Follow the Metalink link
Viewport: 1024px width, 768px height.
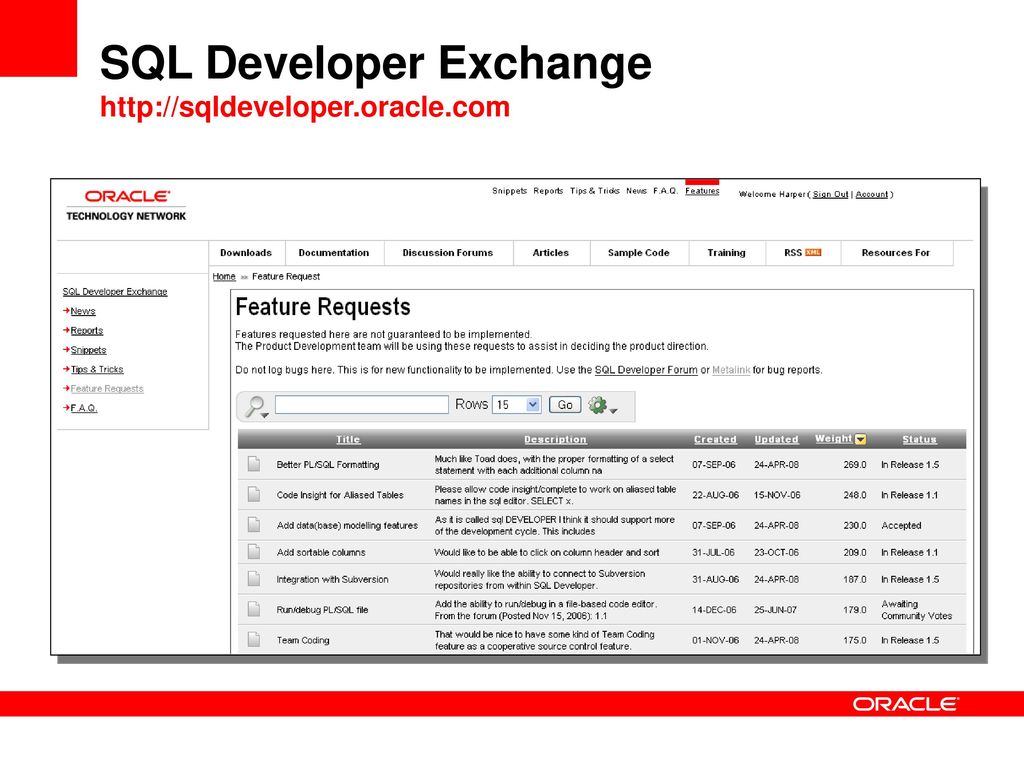point(731,370)
